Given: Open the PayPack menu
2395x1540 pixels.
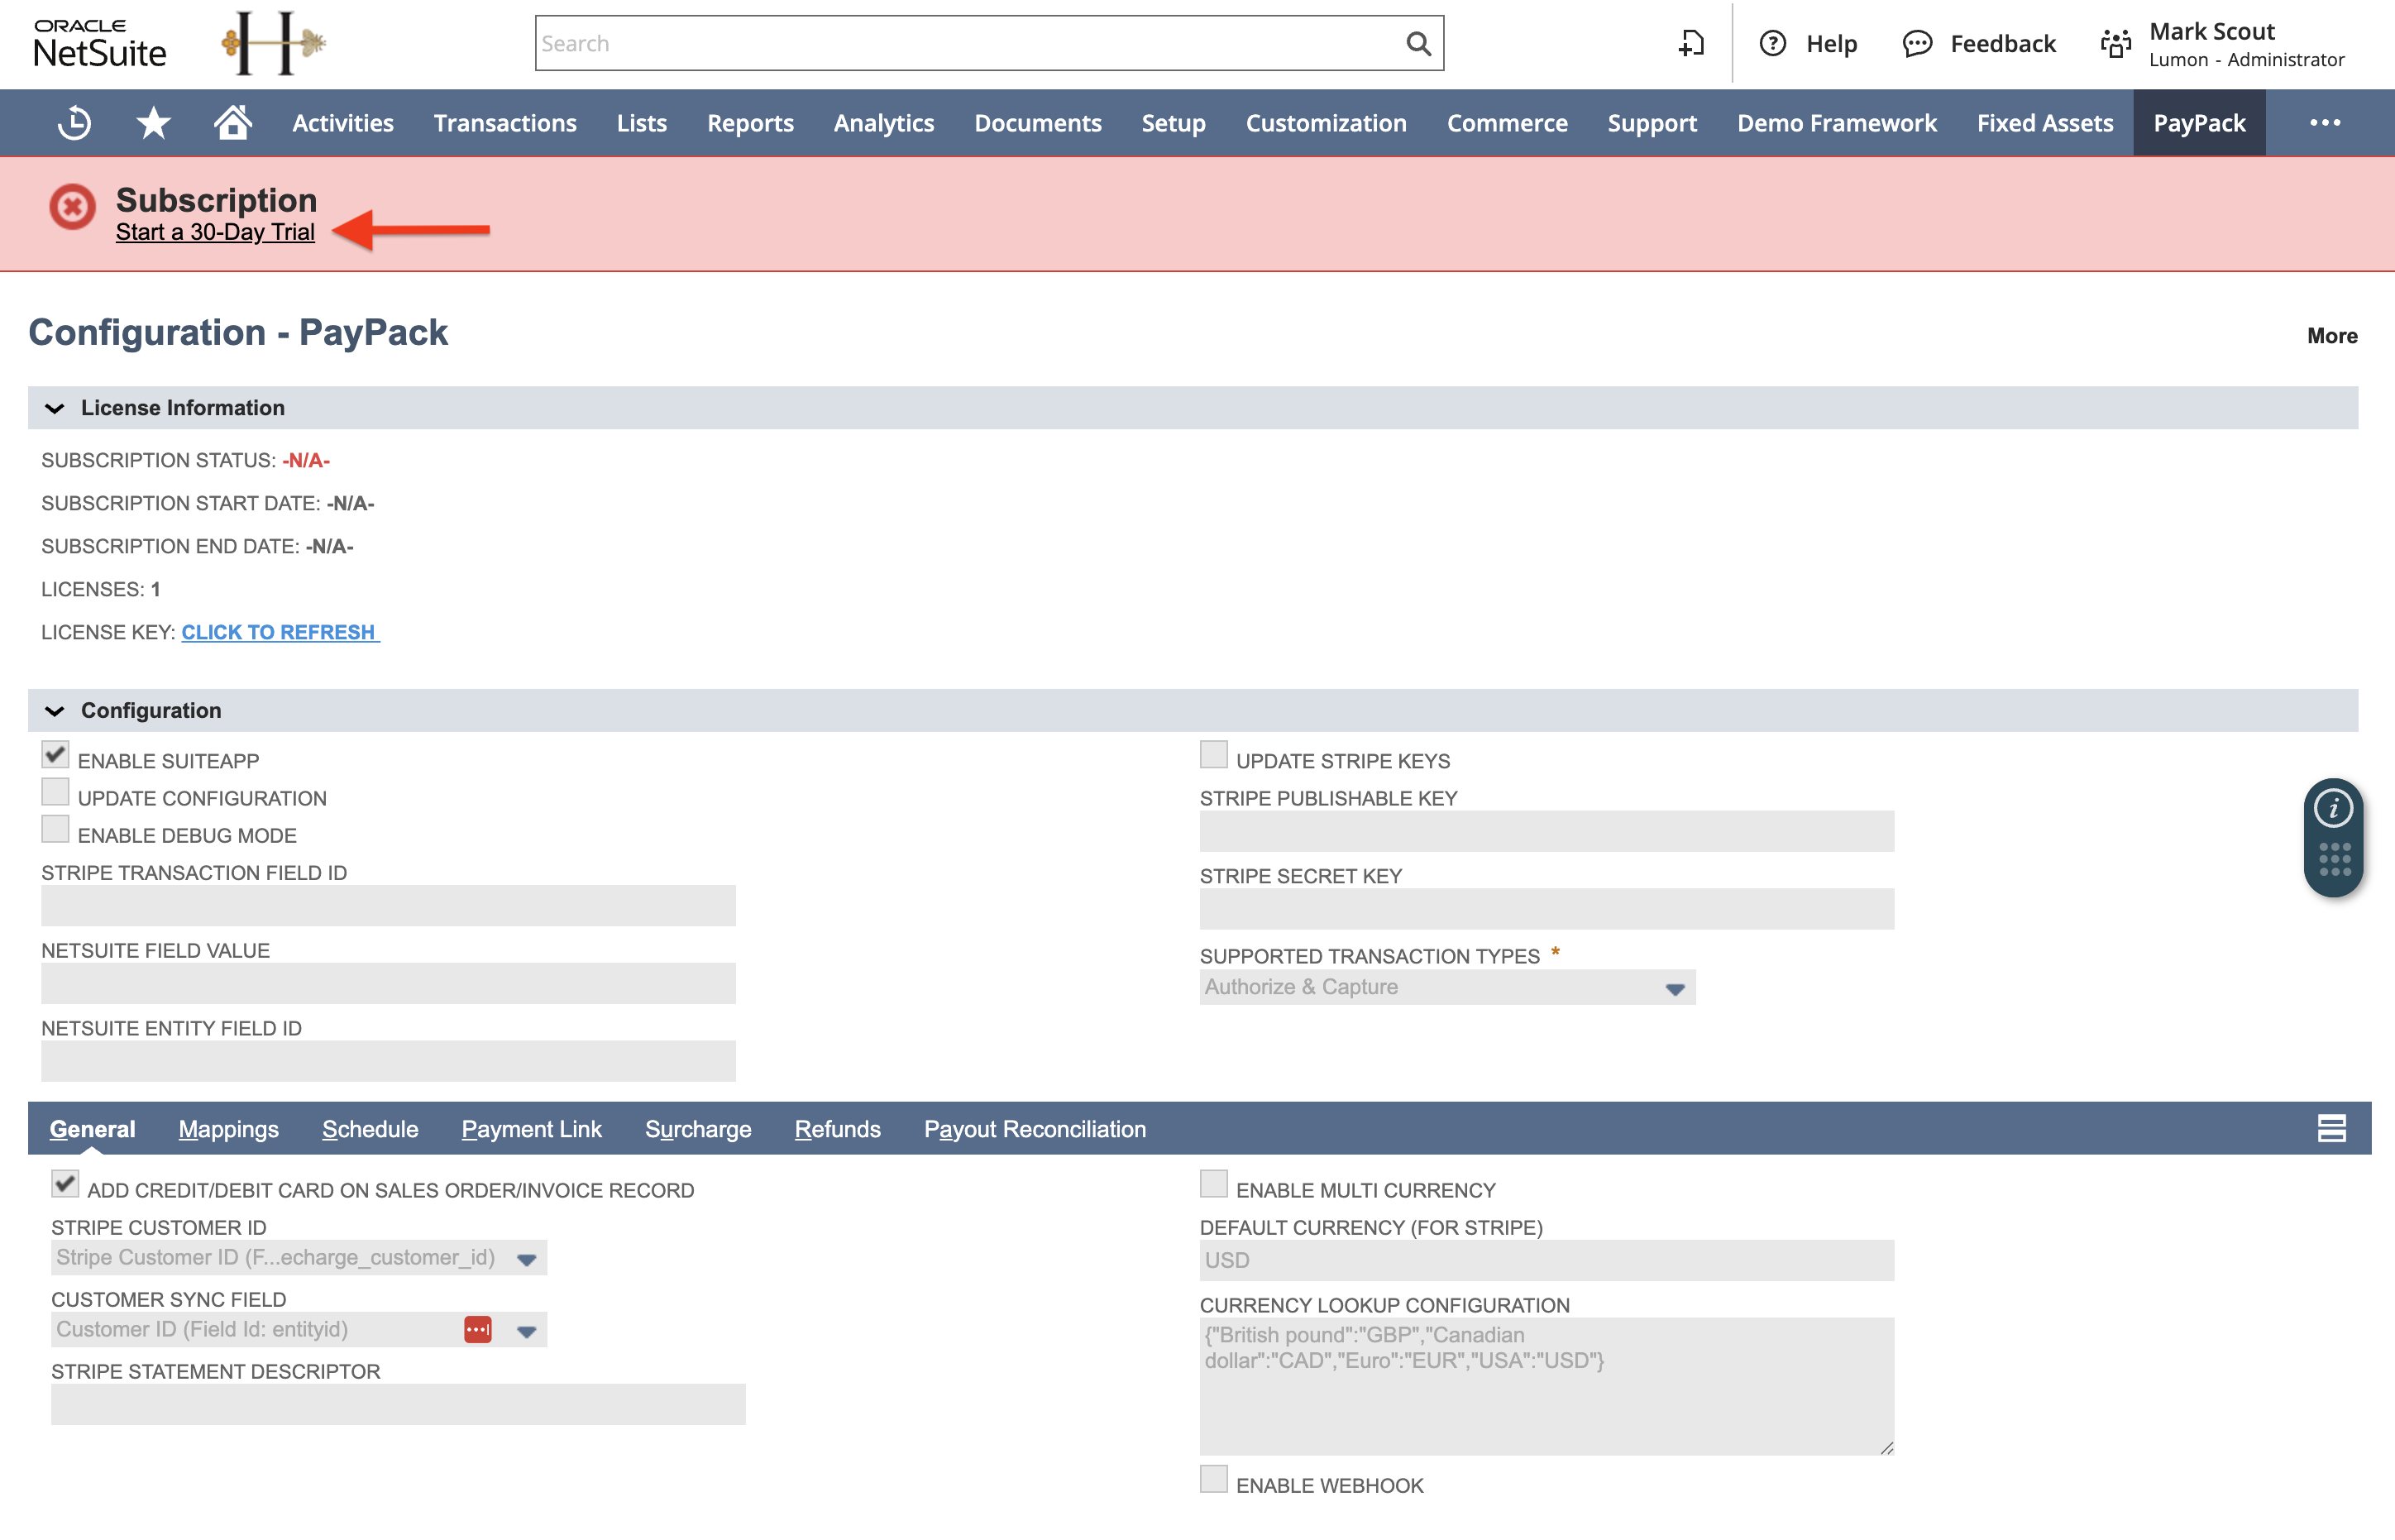Looking at the screenshot, I should 2199,123.
